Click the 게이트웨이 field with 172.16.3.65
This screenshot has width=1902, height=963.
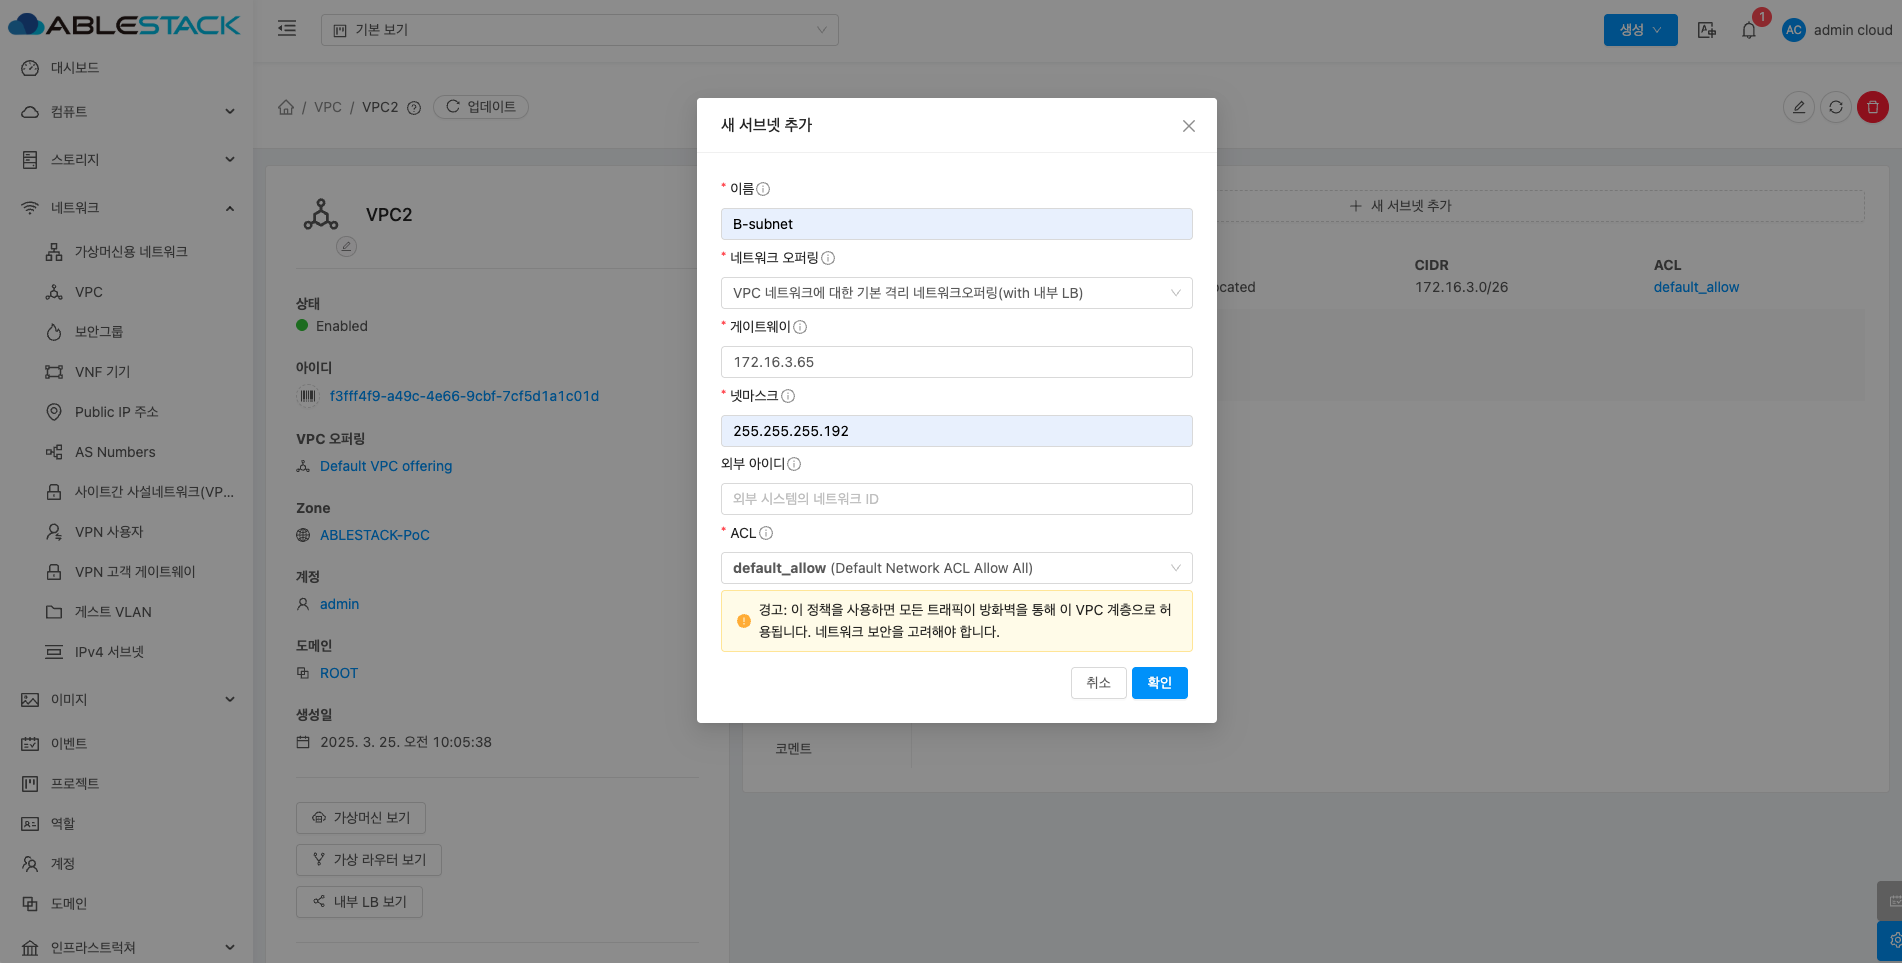point(957,362)
